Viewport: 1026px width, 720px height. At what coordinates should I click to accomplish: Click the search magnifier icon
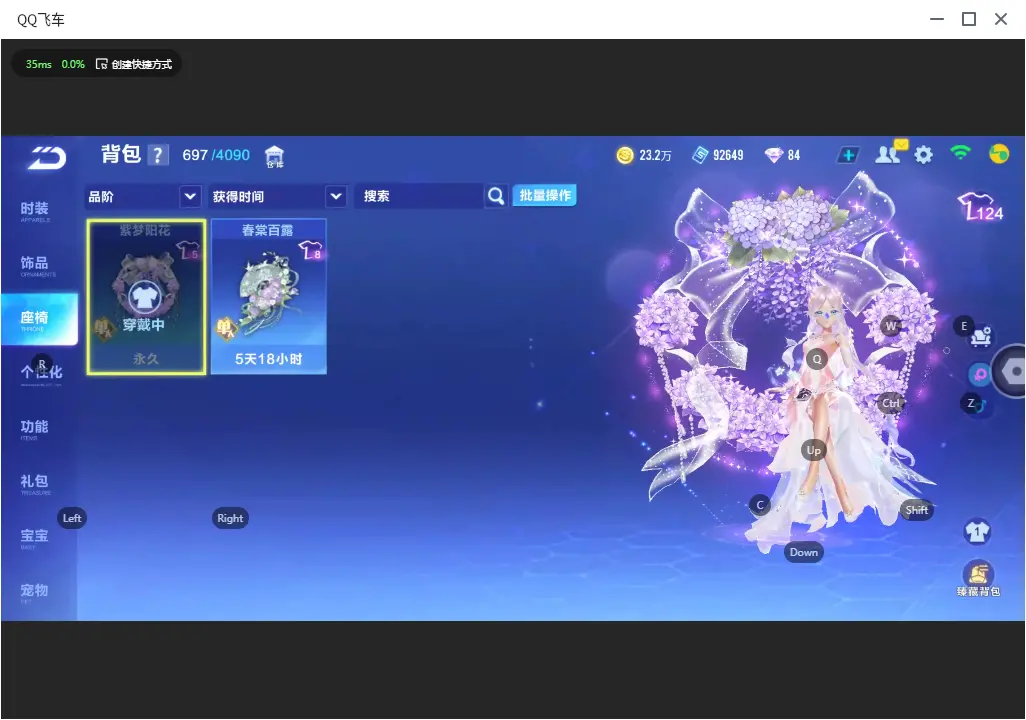tap(496, 196)
